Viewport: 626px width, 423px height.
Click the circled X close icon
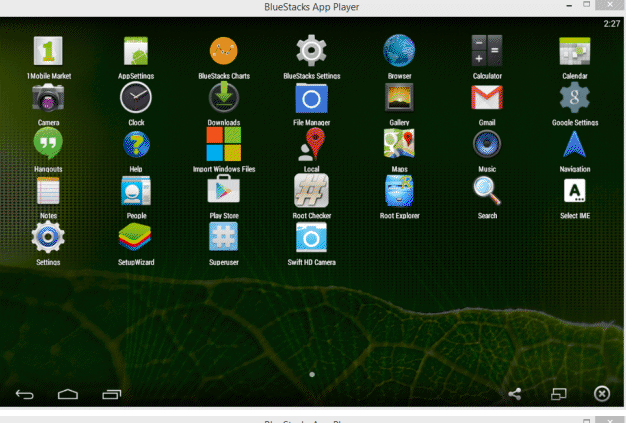point(602,394)
